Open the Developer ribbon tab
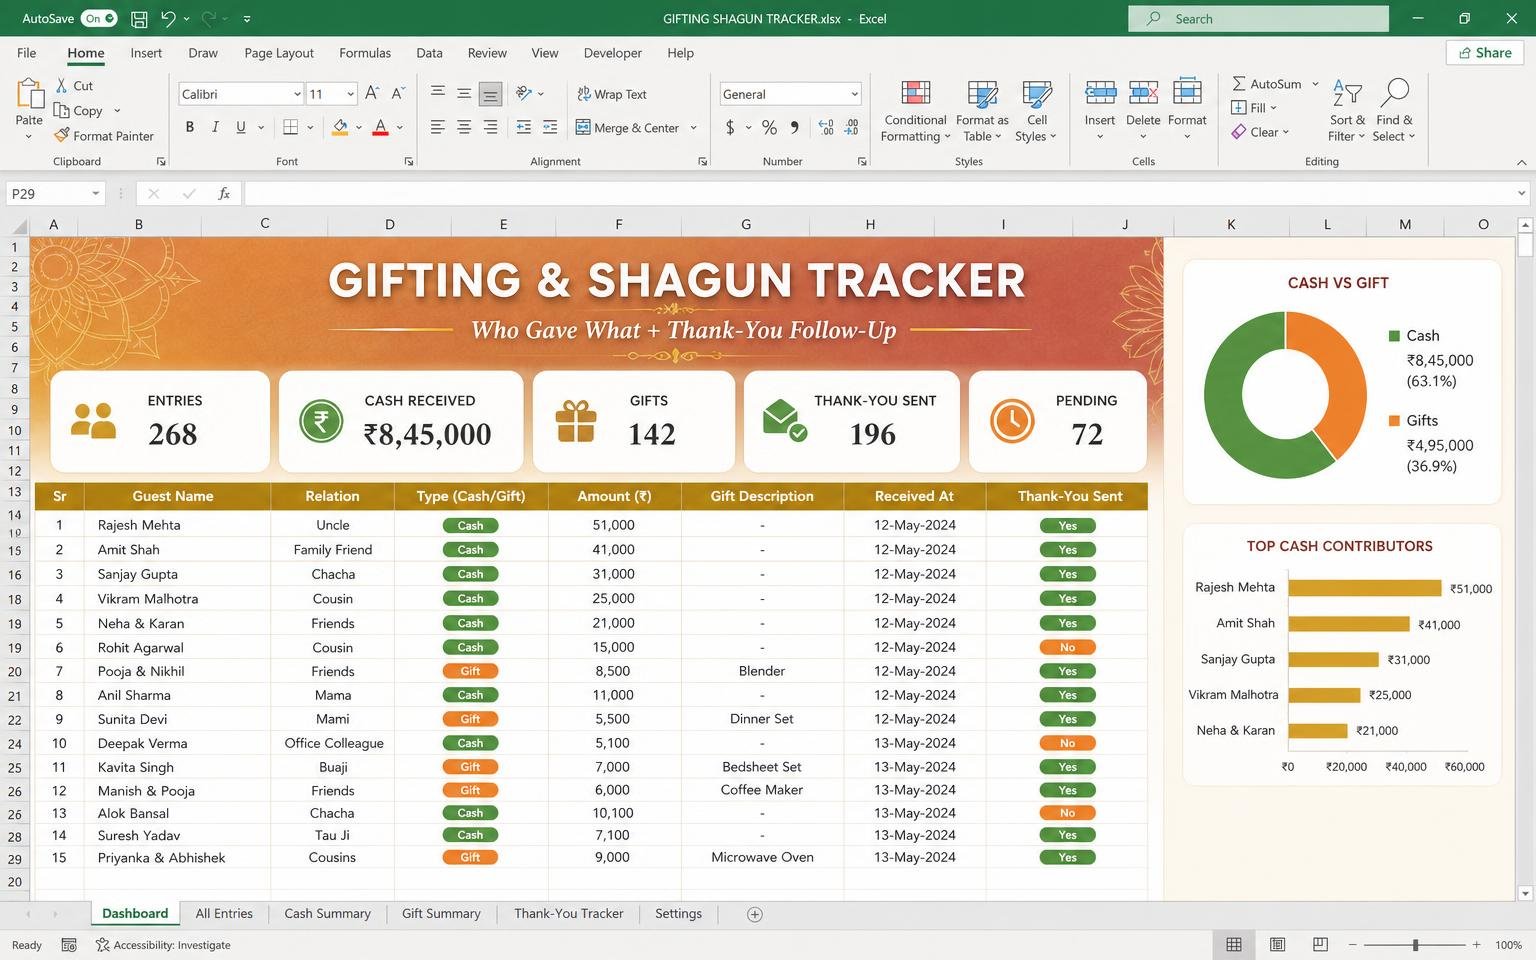1536x960 pixels. click(x=613, y=53)
